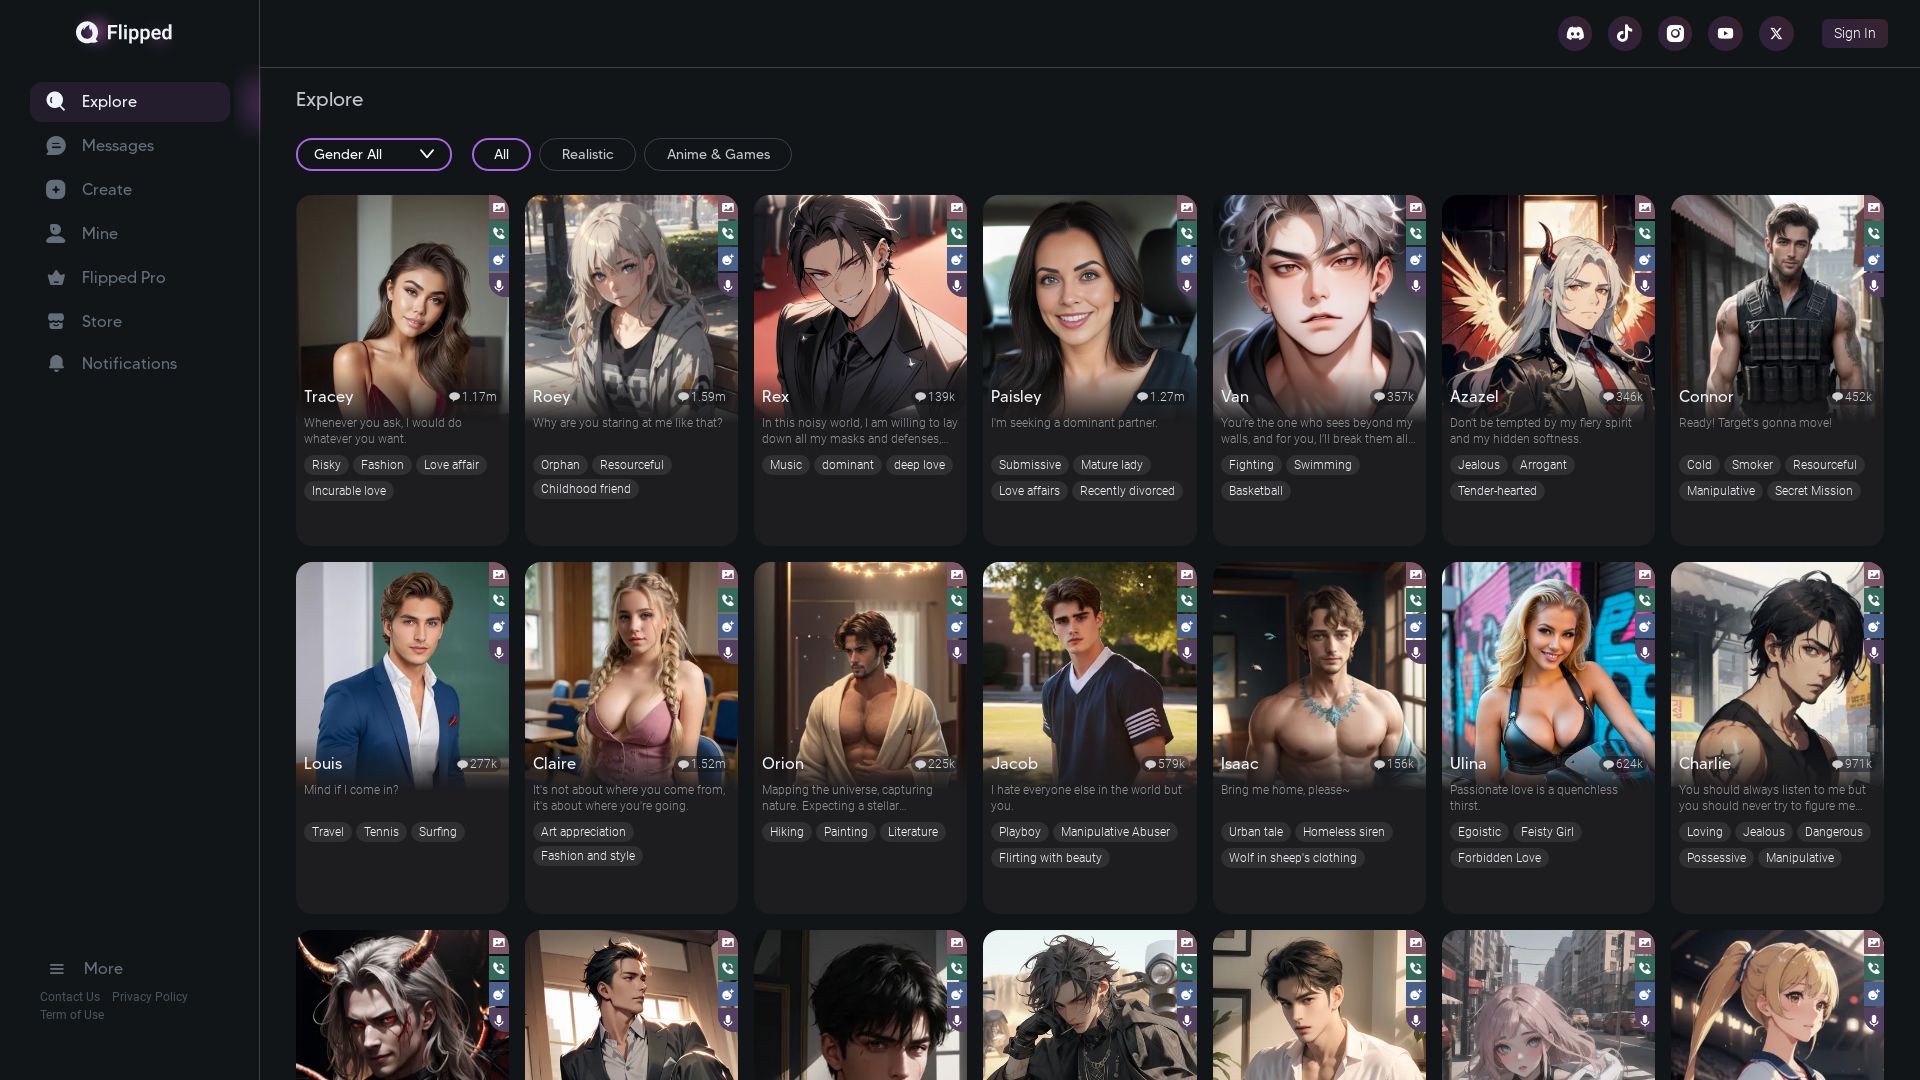Expand the More section in the sidebar
Viewport: 1920px width, 1080px height.
[x=86, y=968]
